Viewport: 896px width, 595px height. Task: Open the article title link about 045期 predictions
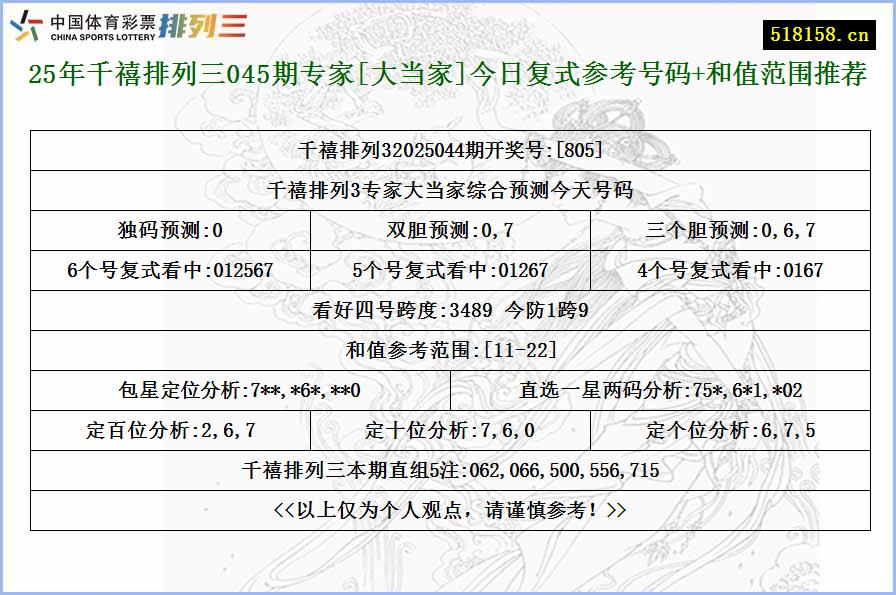(x=448, y=73)
